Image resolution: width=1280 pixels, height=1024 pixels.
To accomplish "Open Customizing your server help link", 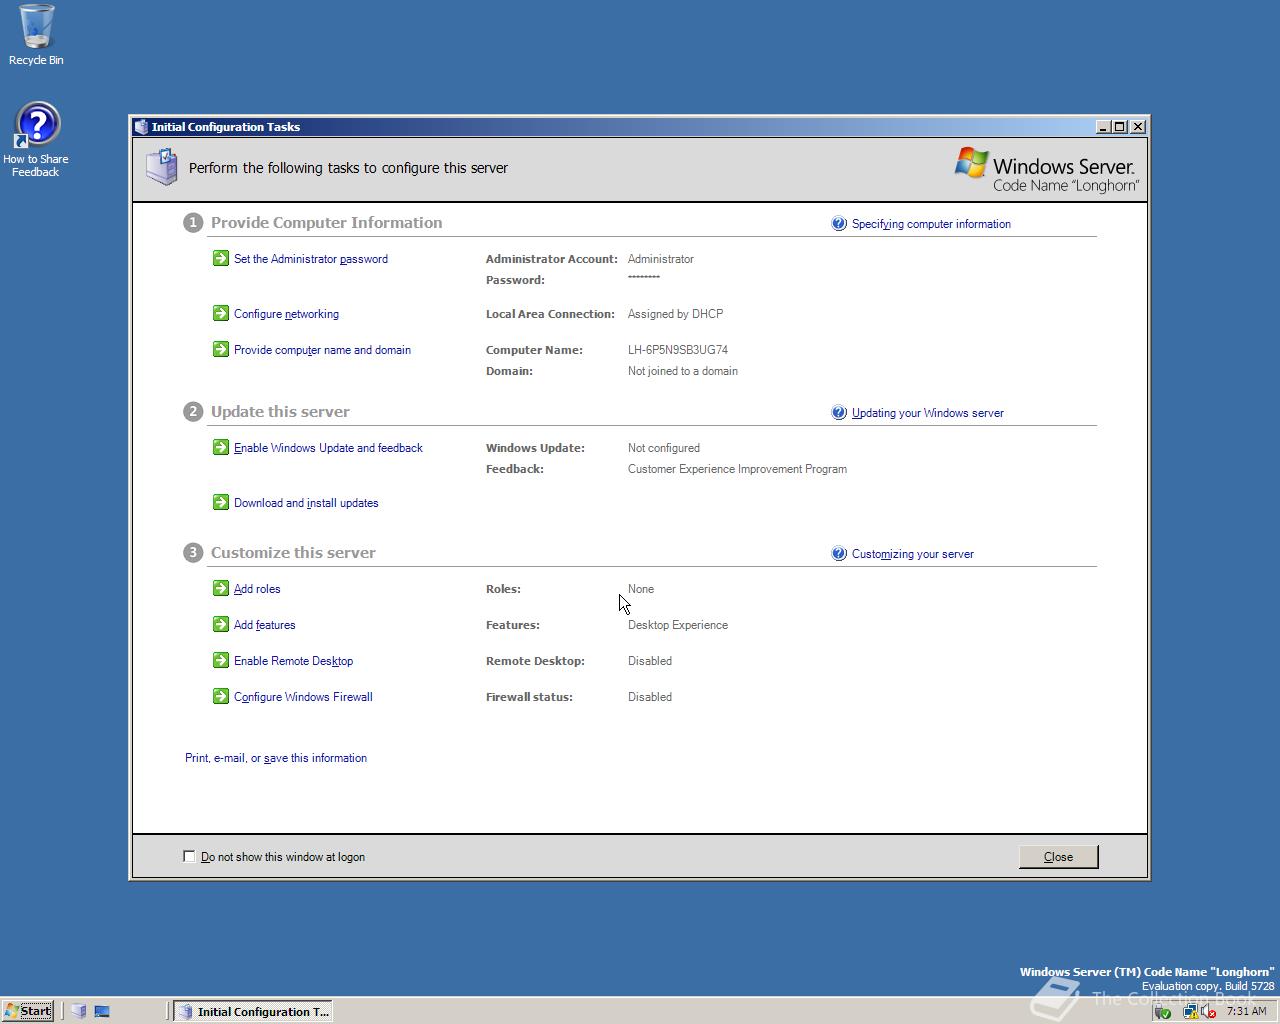I will (x=912, y=554).
